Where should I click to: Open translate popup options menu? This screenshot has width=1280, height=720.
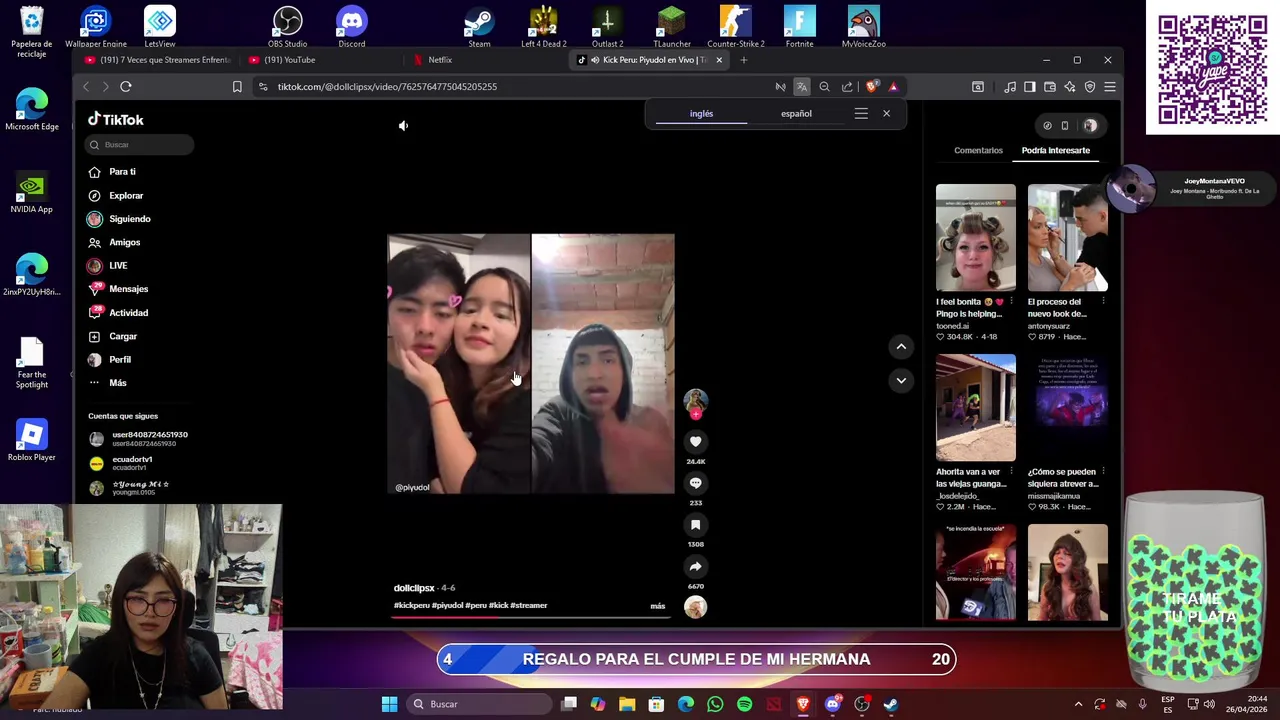pos(861,114)
